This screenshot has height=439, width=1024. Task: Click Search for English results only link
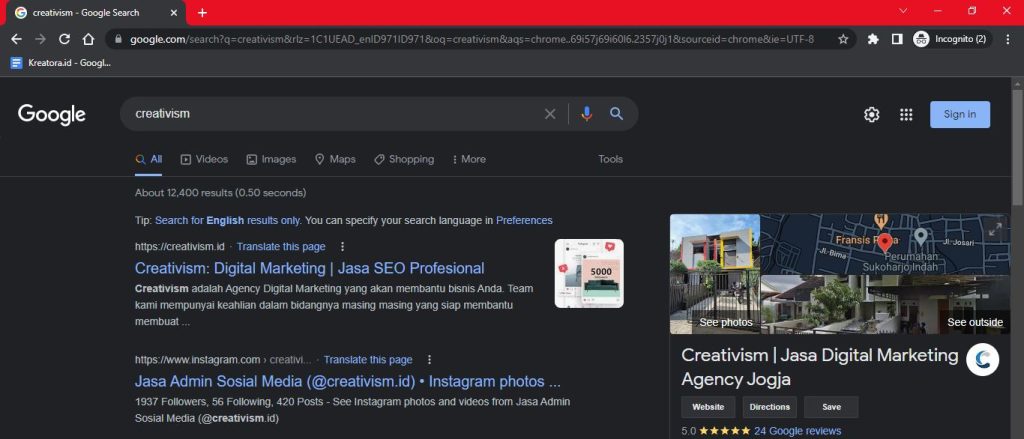[227, 221]
